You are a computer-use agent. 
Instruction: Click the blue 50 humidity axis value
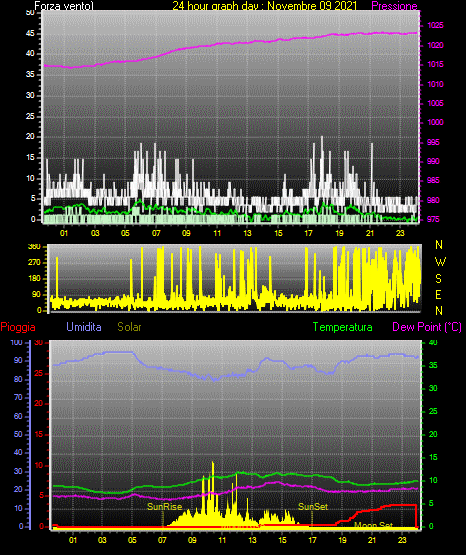[x=18, y=434]
